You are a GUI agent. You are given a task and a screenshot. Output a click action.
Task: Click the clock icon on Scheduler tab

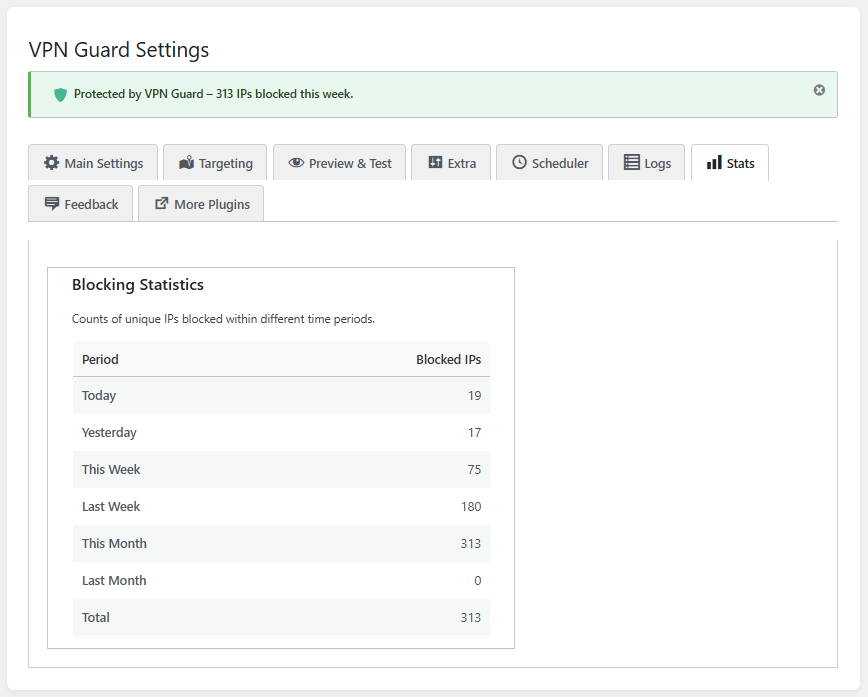tap(519, 162)
